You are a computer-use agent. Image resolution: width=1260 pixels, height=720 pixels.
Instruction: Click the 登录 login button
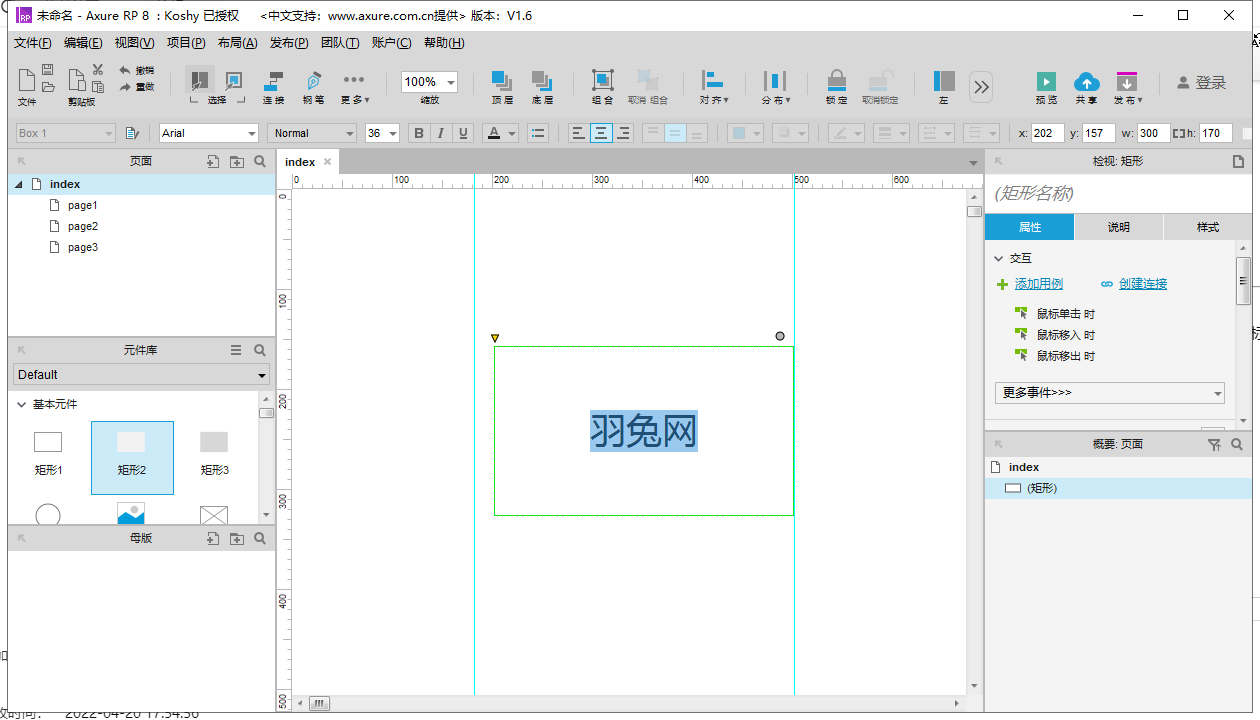[x=1201, y=83]
